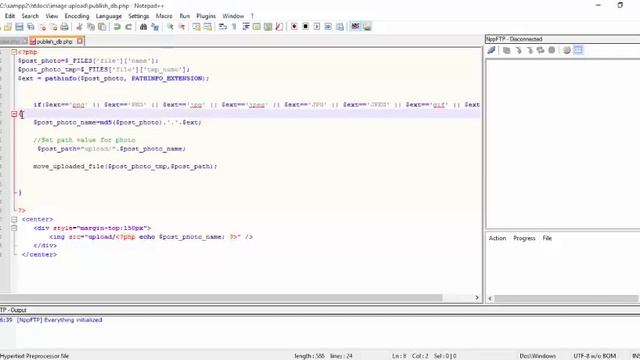This screenshot has width=640, height=360.
Task: Click the Close All toolbar icon
Action: [x=53, y=27]
